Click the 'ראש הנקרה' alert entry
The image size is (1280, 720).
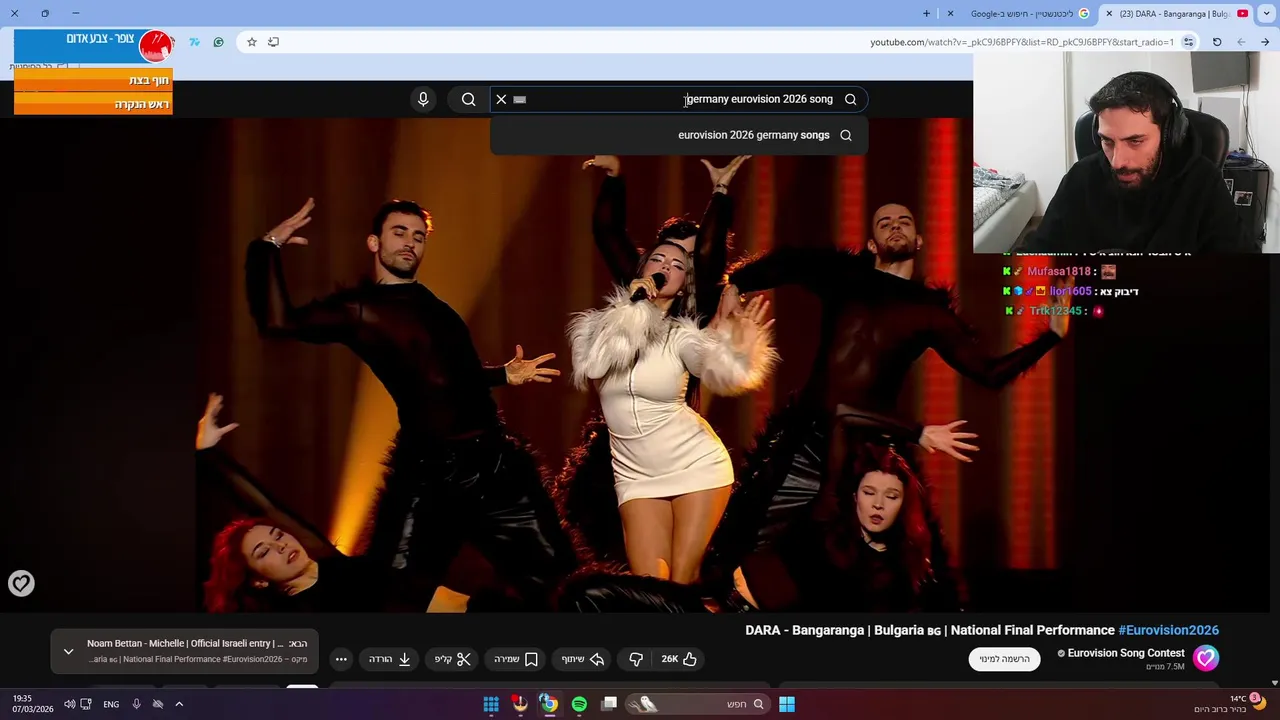coord(93,104)
